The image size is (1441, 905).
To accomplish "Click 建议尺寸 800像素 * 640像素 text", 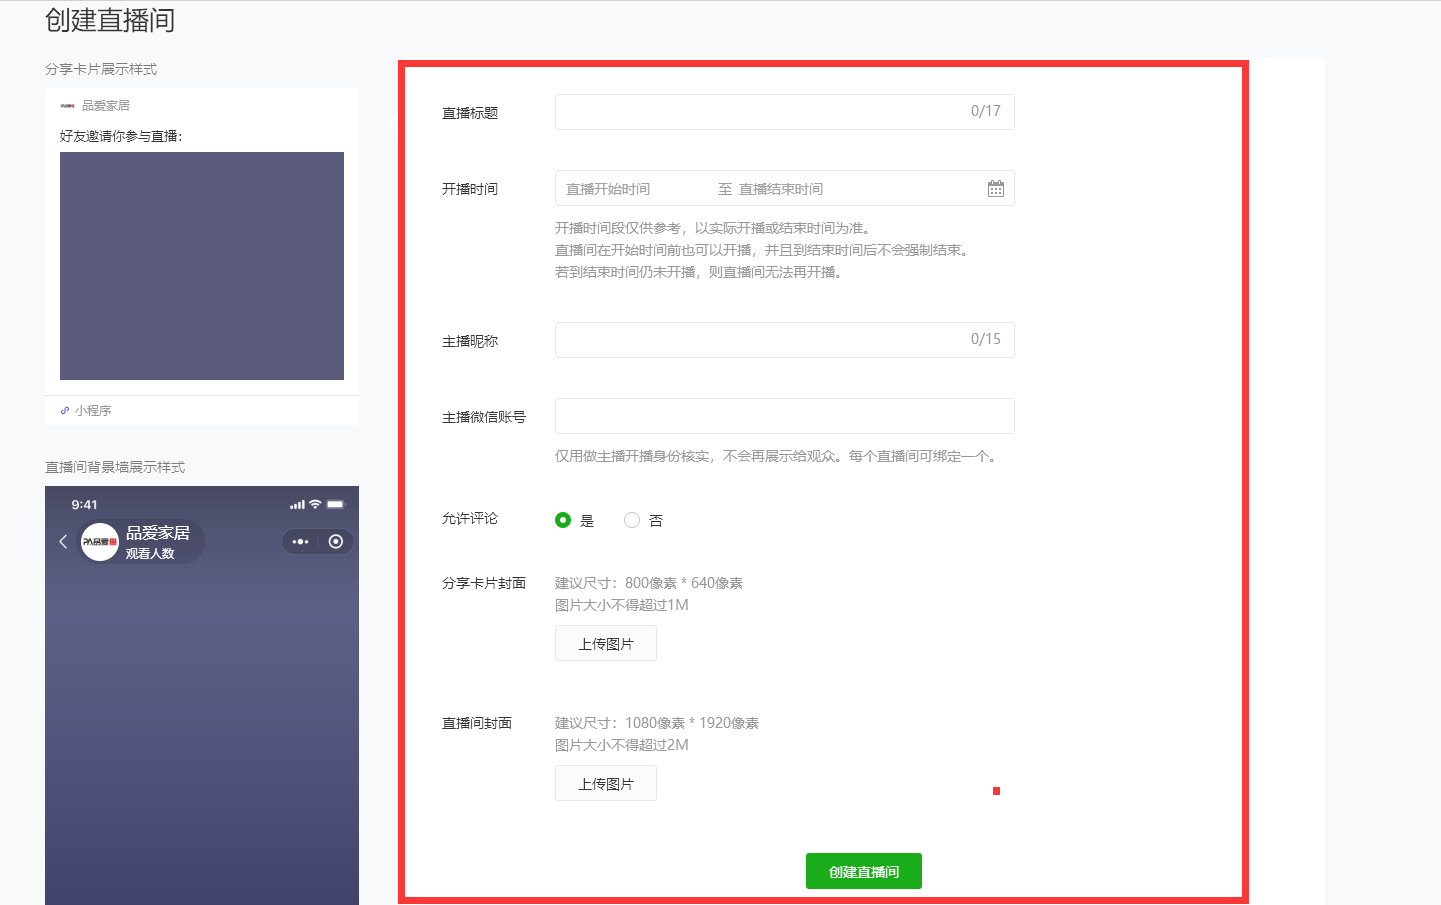I will 649,583.
